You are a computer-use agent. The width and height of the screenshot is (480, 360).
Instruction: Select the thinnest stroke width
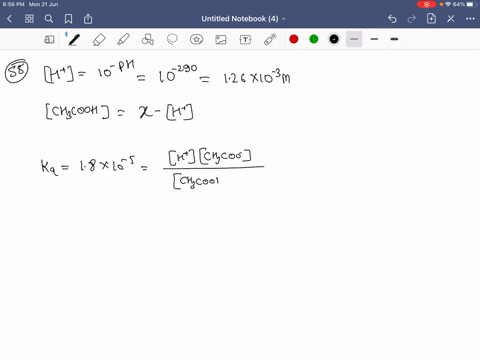(x=354, y=39)
